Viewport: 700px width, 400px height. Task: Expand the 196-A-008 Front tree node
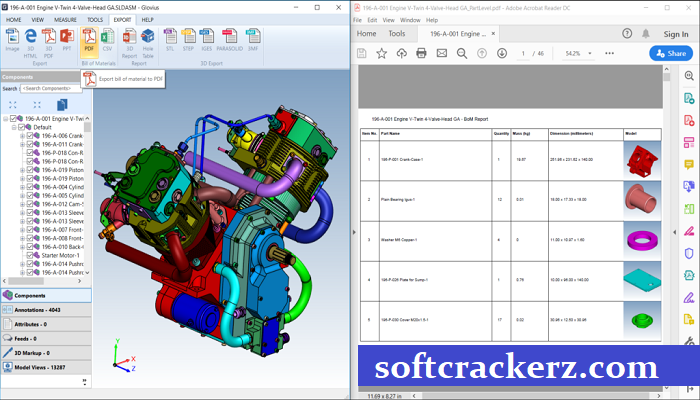click(x=22, y=238)
